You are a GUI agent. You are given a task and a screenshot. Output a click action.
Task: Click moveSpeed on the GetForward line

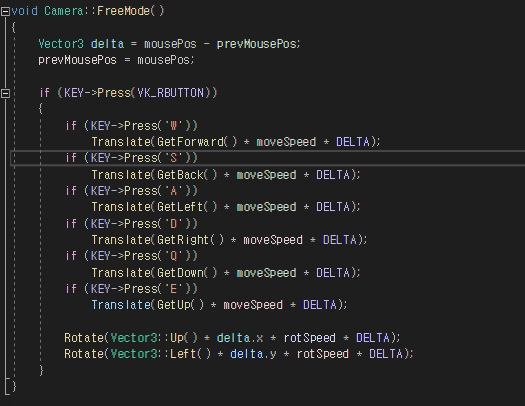pyautogui.click(x=286, y=142)
